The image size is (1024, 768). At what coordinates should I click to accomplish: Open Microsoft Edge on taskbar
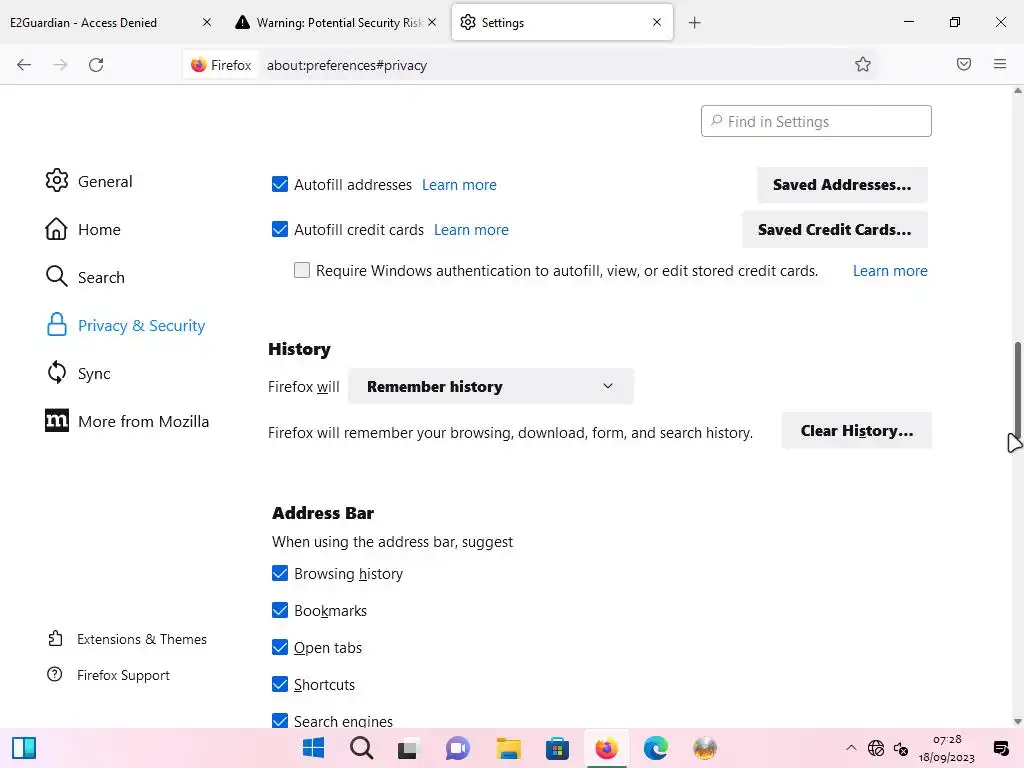pyautogui.click(x=656, y=748)
